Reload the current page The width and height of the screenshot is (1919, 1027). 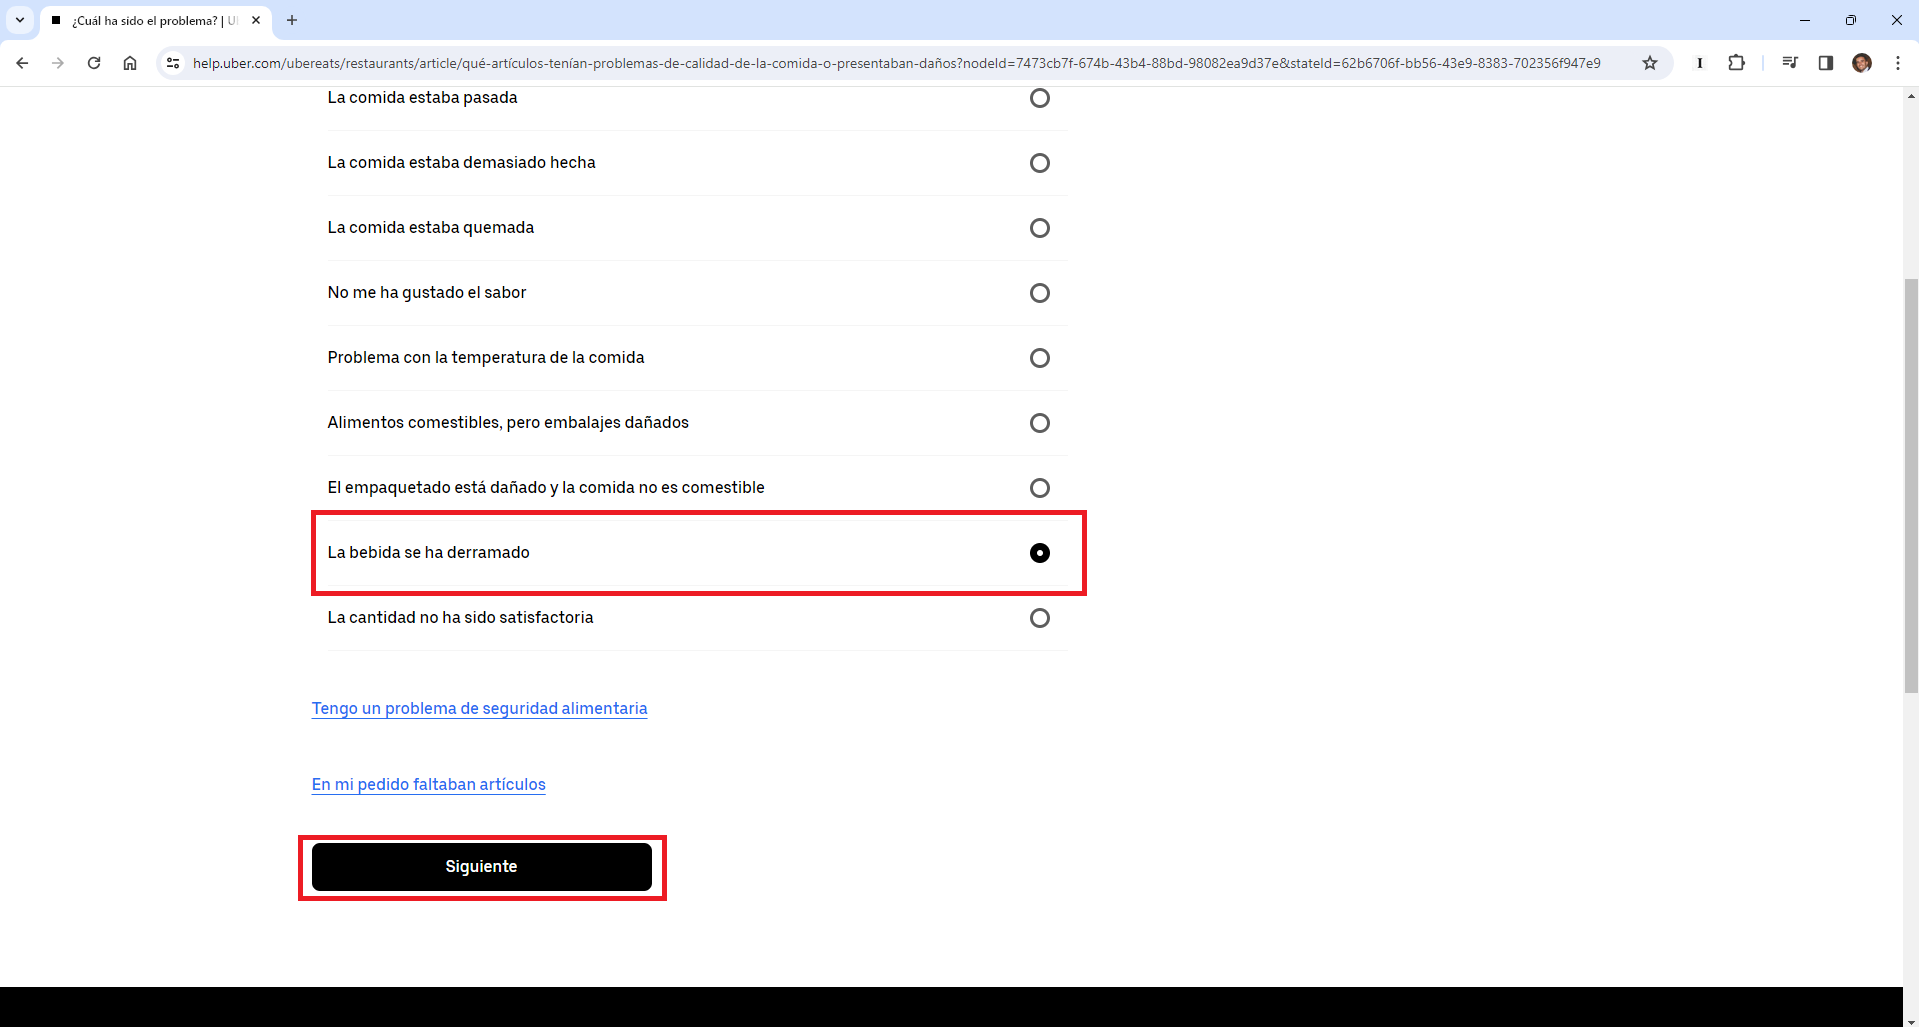point(94,63)
